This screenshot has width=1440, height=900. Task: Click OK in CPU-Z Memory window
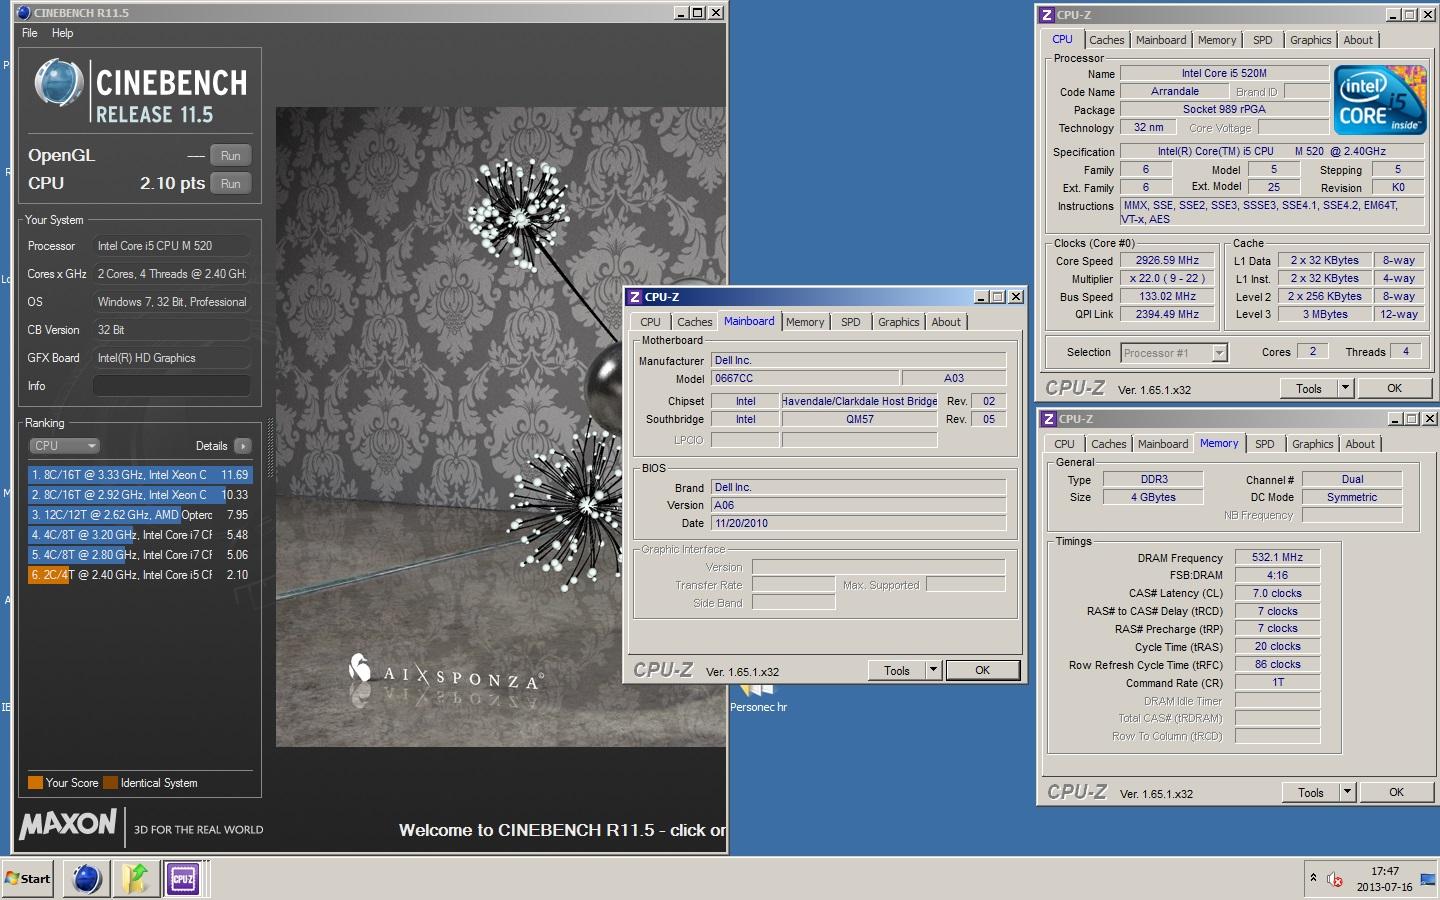[x=1396, y=793]
